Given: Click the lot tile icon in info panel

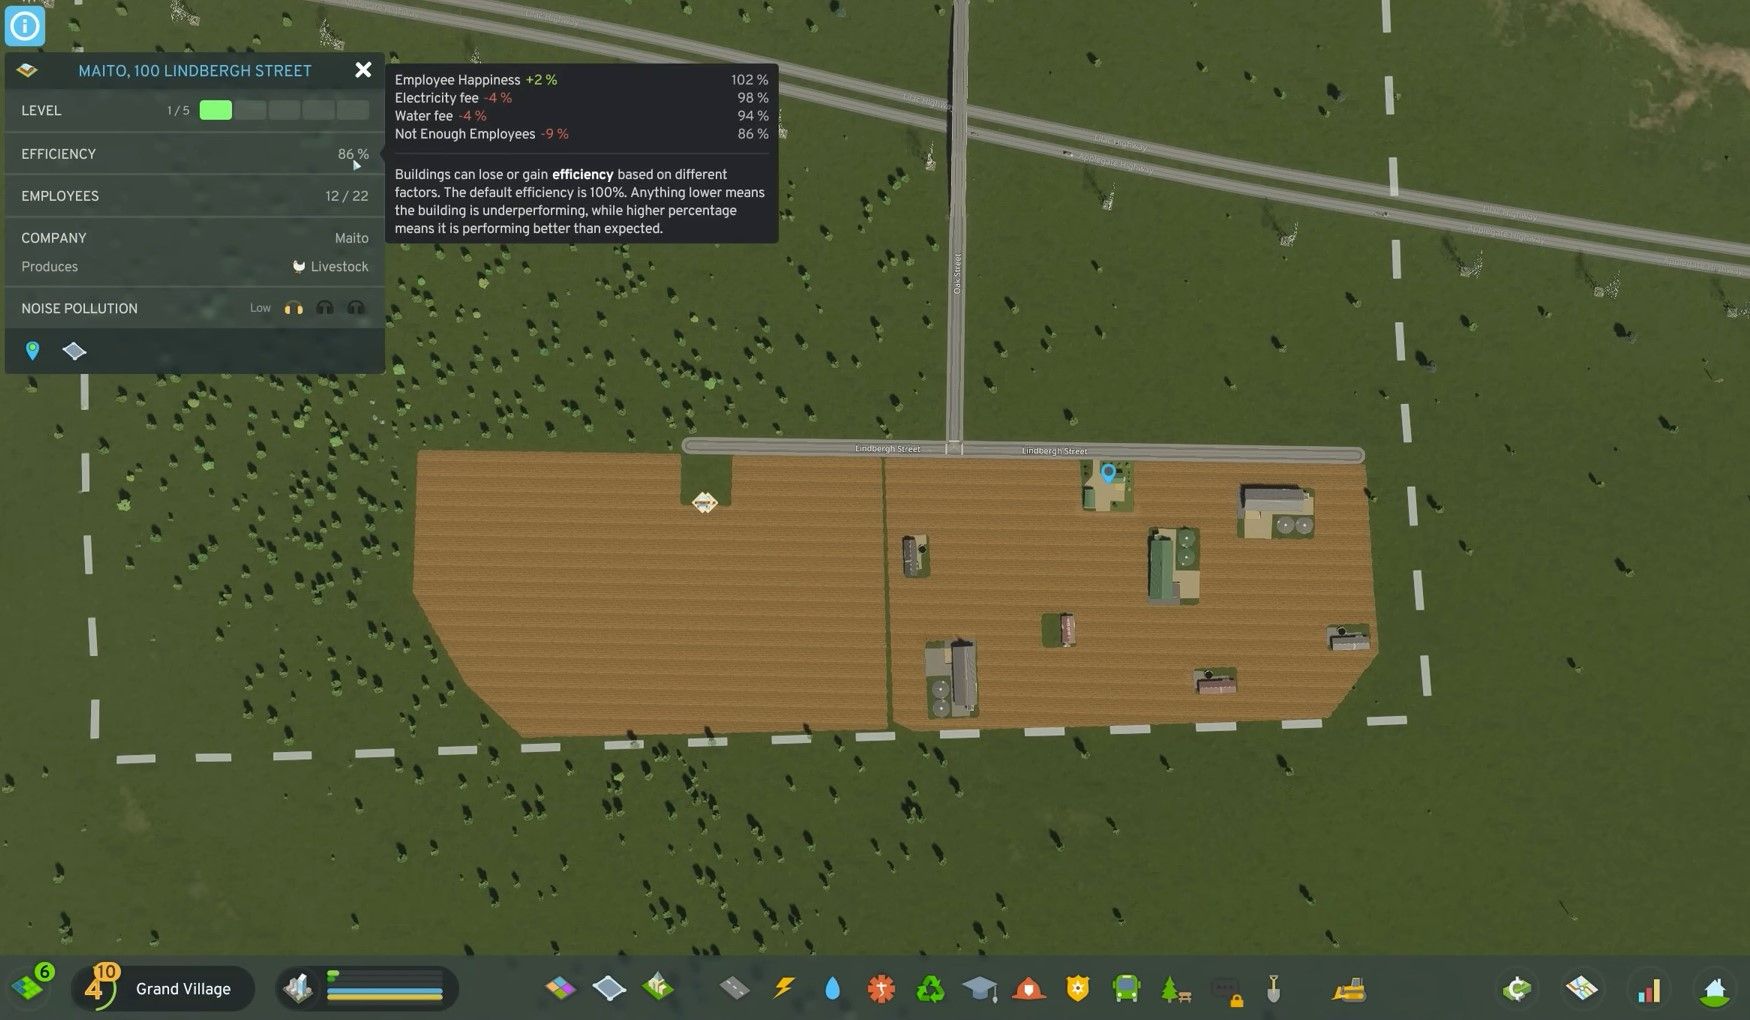Looking at the screenshot, I should click(x=75, y=351).
